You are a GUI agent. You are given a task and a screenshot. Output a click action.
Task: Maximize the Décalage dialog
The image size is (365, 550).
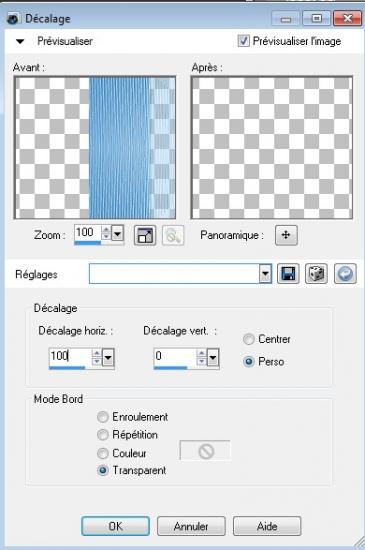click(317, 18)
